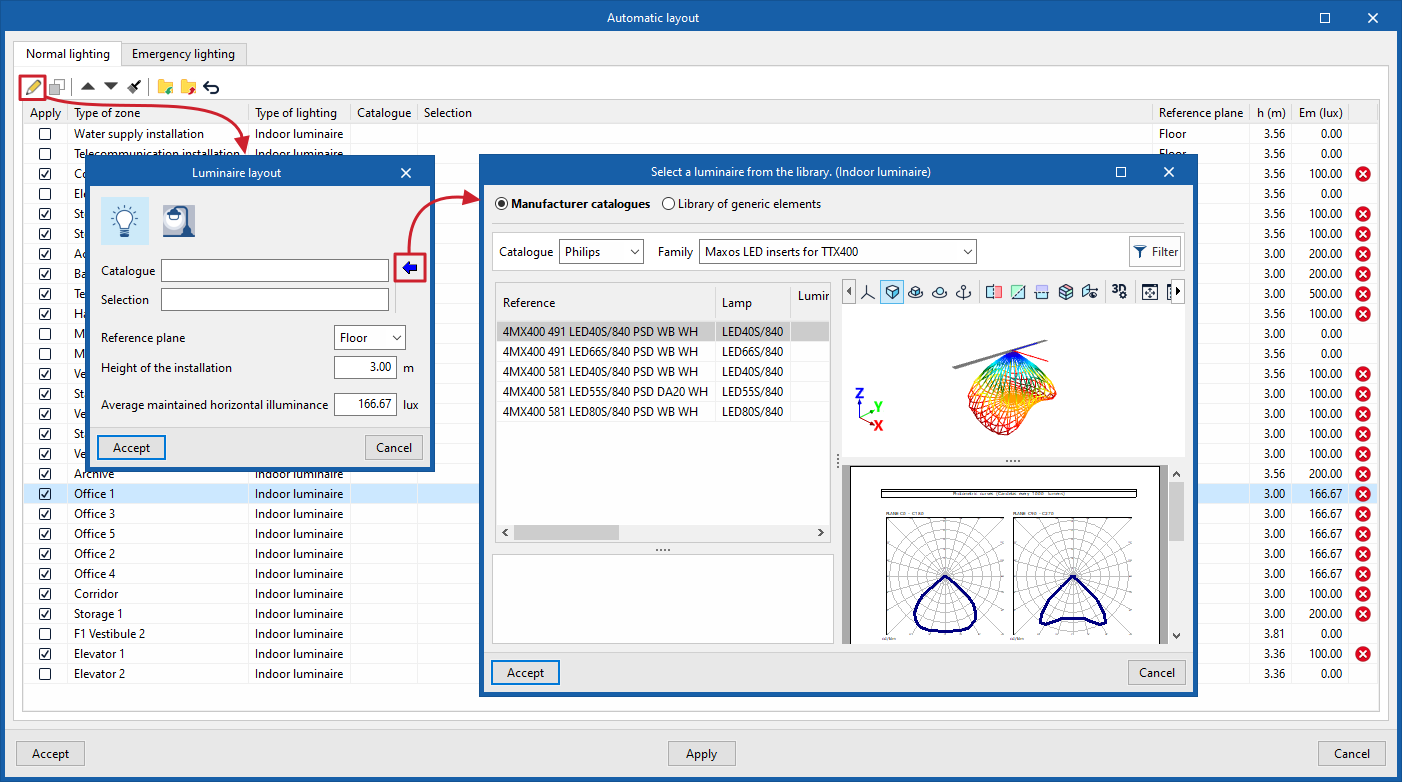Image resolution: width=1402 pixels, height=782 pixels.
Task: Open the Catalogue Philips dropdown
Action: tap(601, 252)
